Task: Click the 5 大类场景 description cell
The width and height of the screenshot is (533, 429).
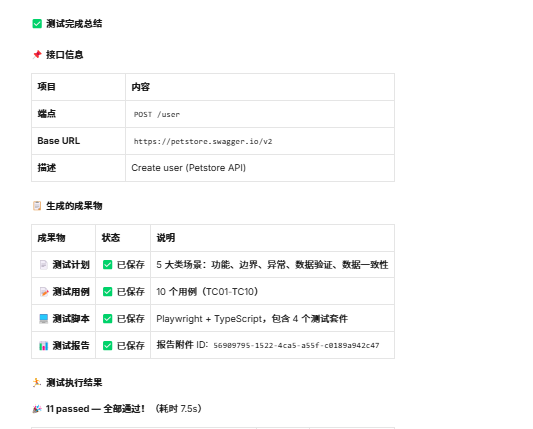Action: click(272, 265)
